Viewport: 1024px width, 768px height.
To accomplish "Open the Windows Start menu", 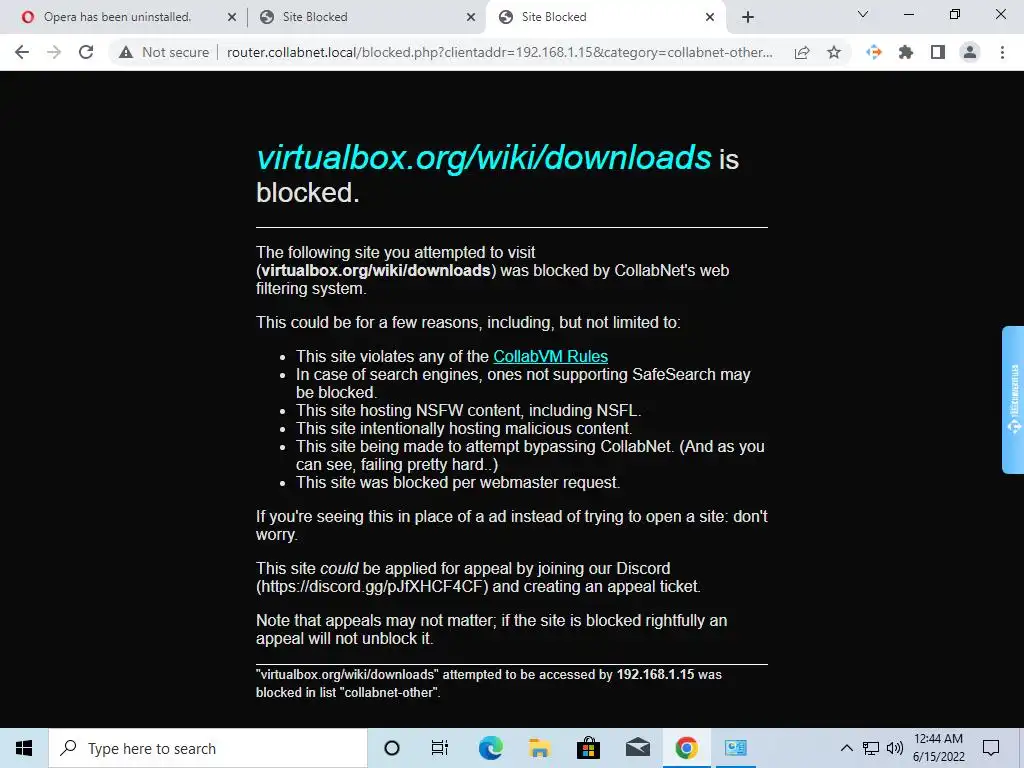I will pyautogui.click(x=24, y=748).
